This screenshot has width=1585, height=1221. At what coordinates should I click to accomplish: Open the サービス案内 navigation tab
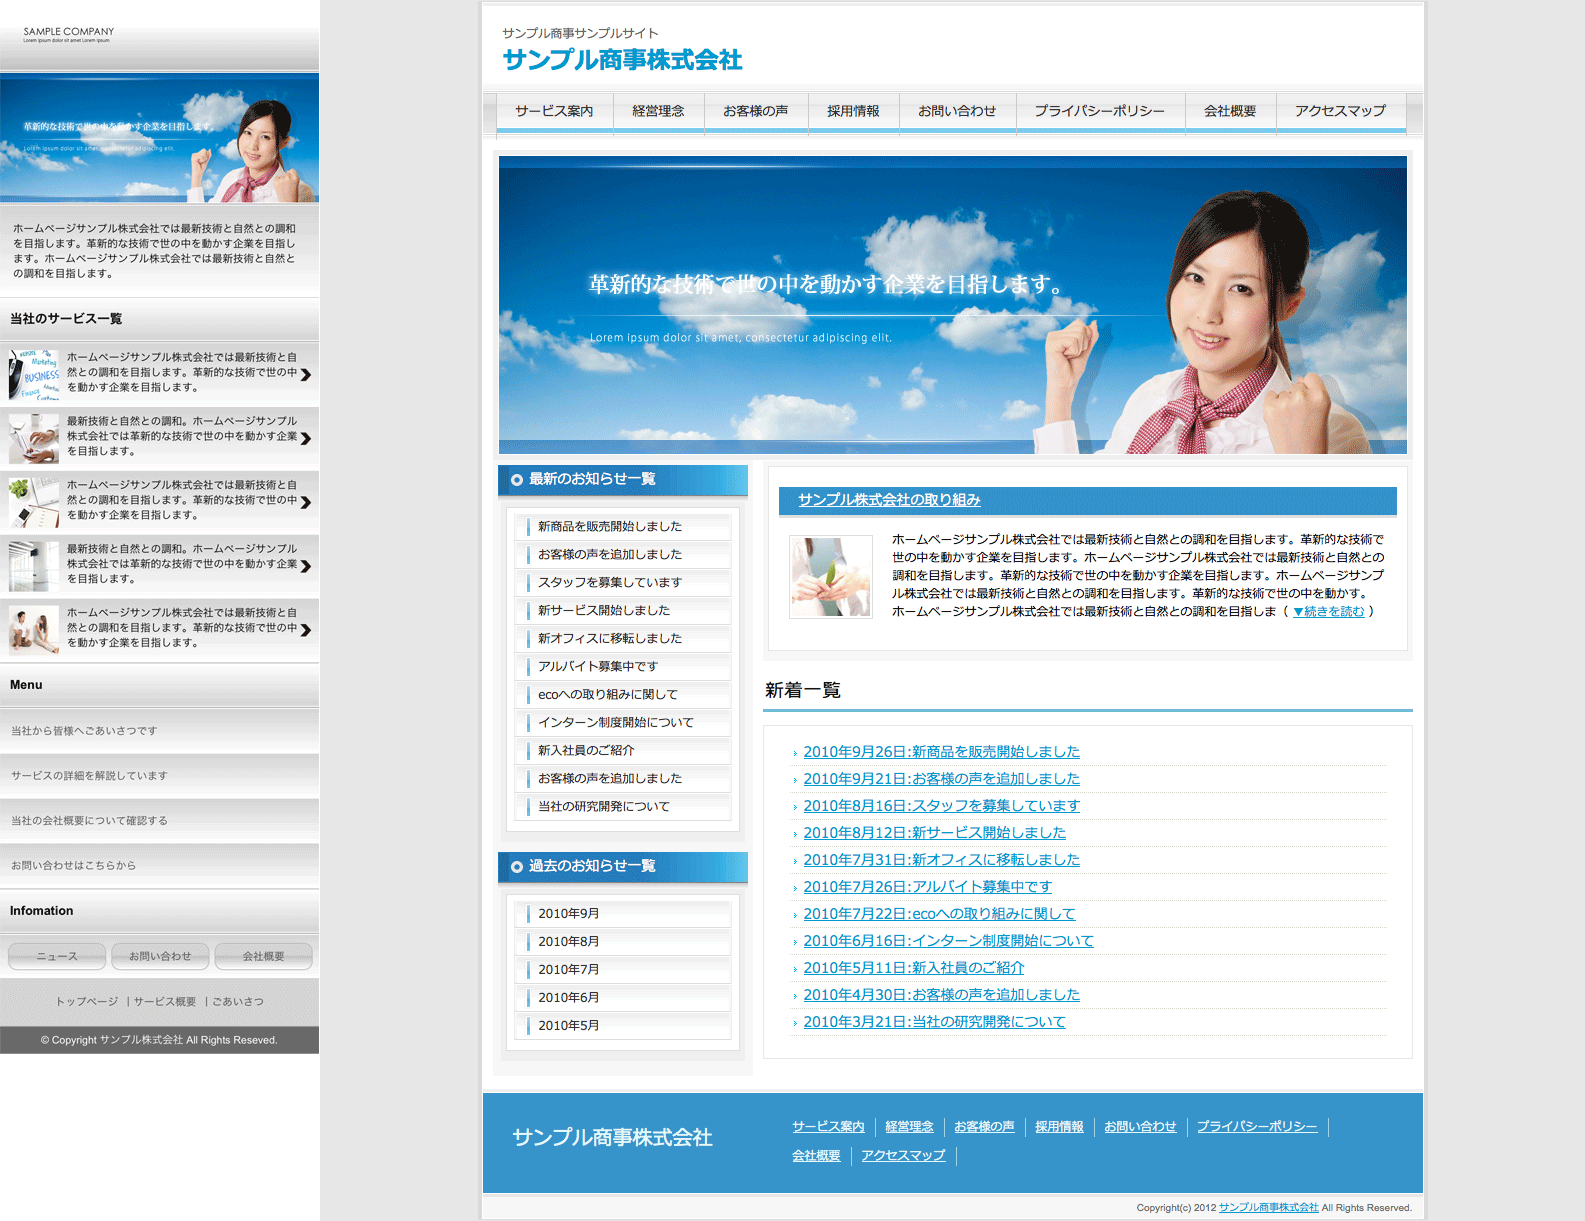pyautogui.click(x=554, y=111)
